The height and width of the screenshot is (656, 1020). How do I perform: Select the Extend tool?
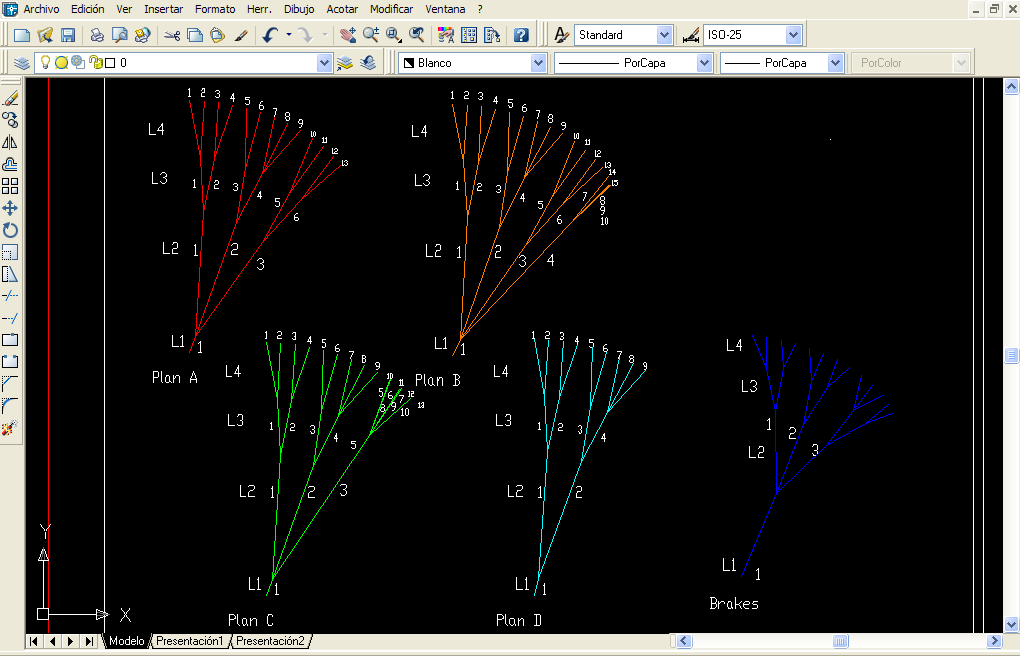10,318
